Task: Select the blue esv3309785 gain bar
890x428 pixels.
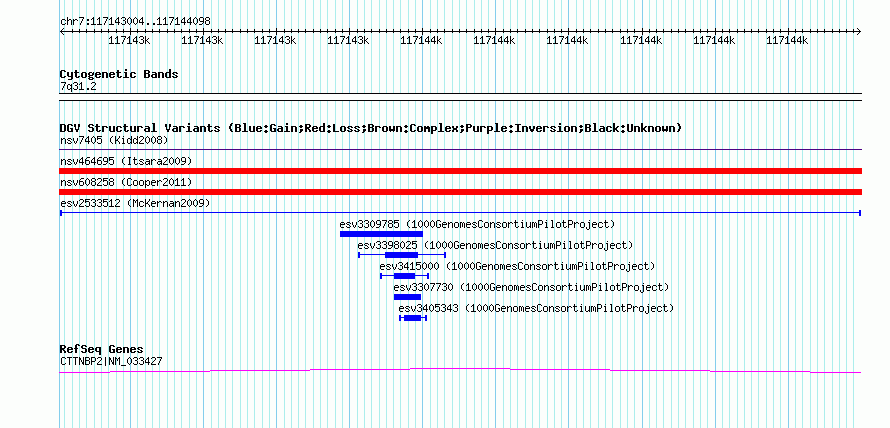Action: point(381,234)
